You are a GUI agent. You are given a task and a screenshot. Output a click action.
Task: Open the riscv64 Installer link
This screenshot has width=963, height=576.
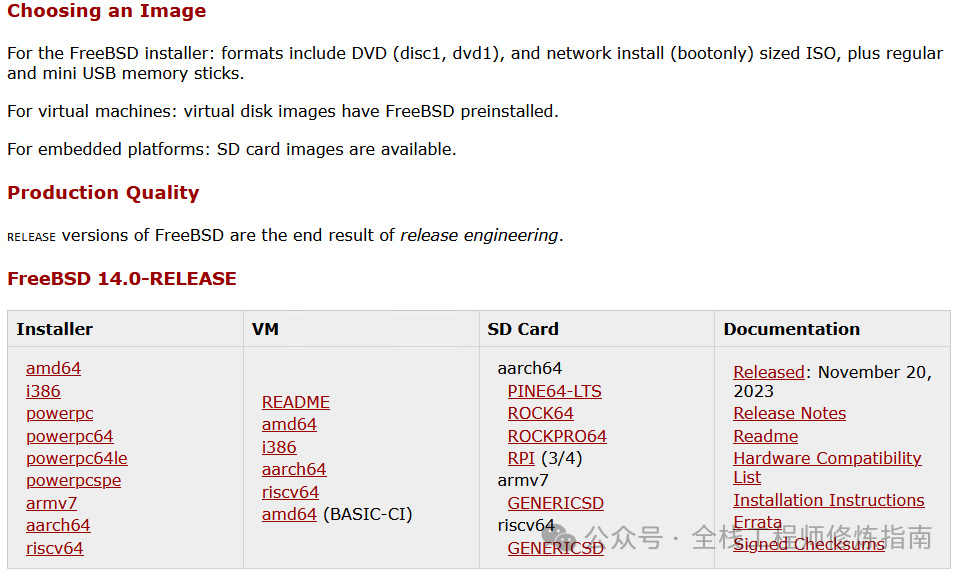click(54, 548)
